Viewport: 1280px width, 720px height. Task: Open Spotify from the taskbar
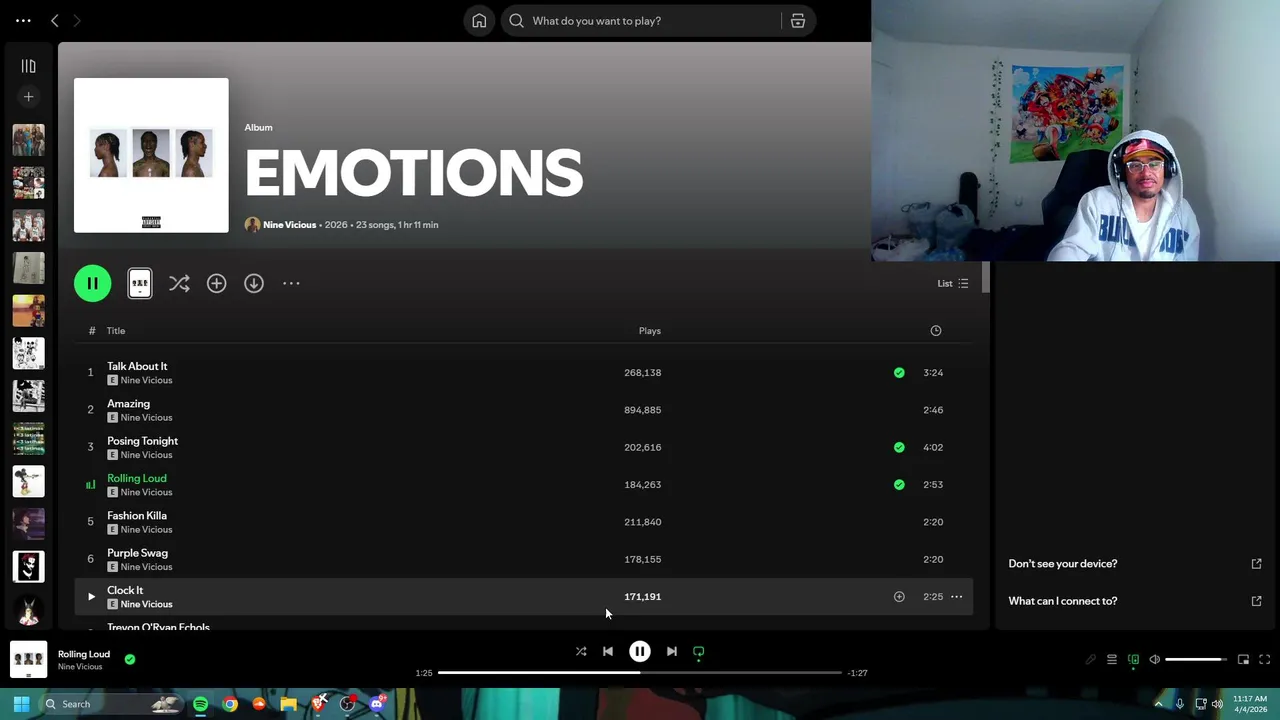click(201, 704)
